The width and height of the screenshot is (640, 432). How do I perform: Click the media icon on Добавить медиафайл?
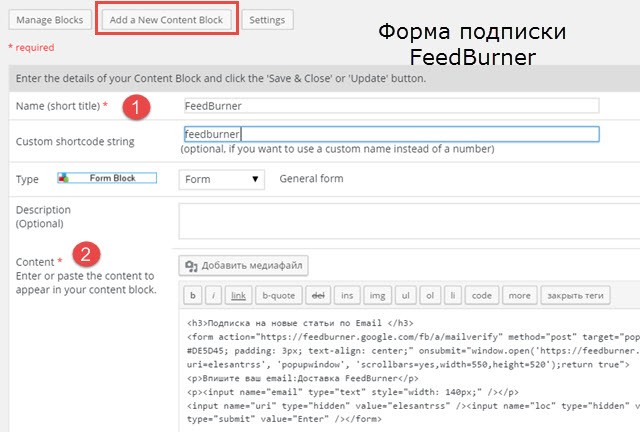coord(191,266)
